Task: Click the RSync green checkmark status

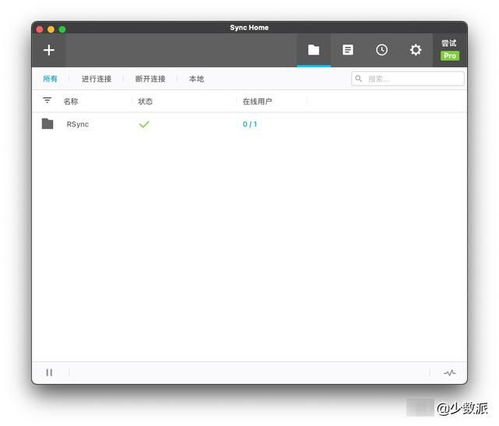Action: click(144, 124)
